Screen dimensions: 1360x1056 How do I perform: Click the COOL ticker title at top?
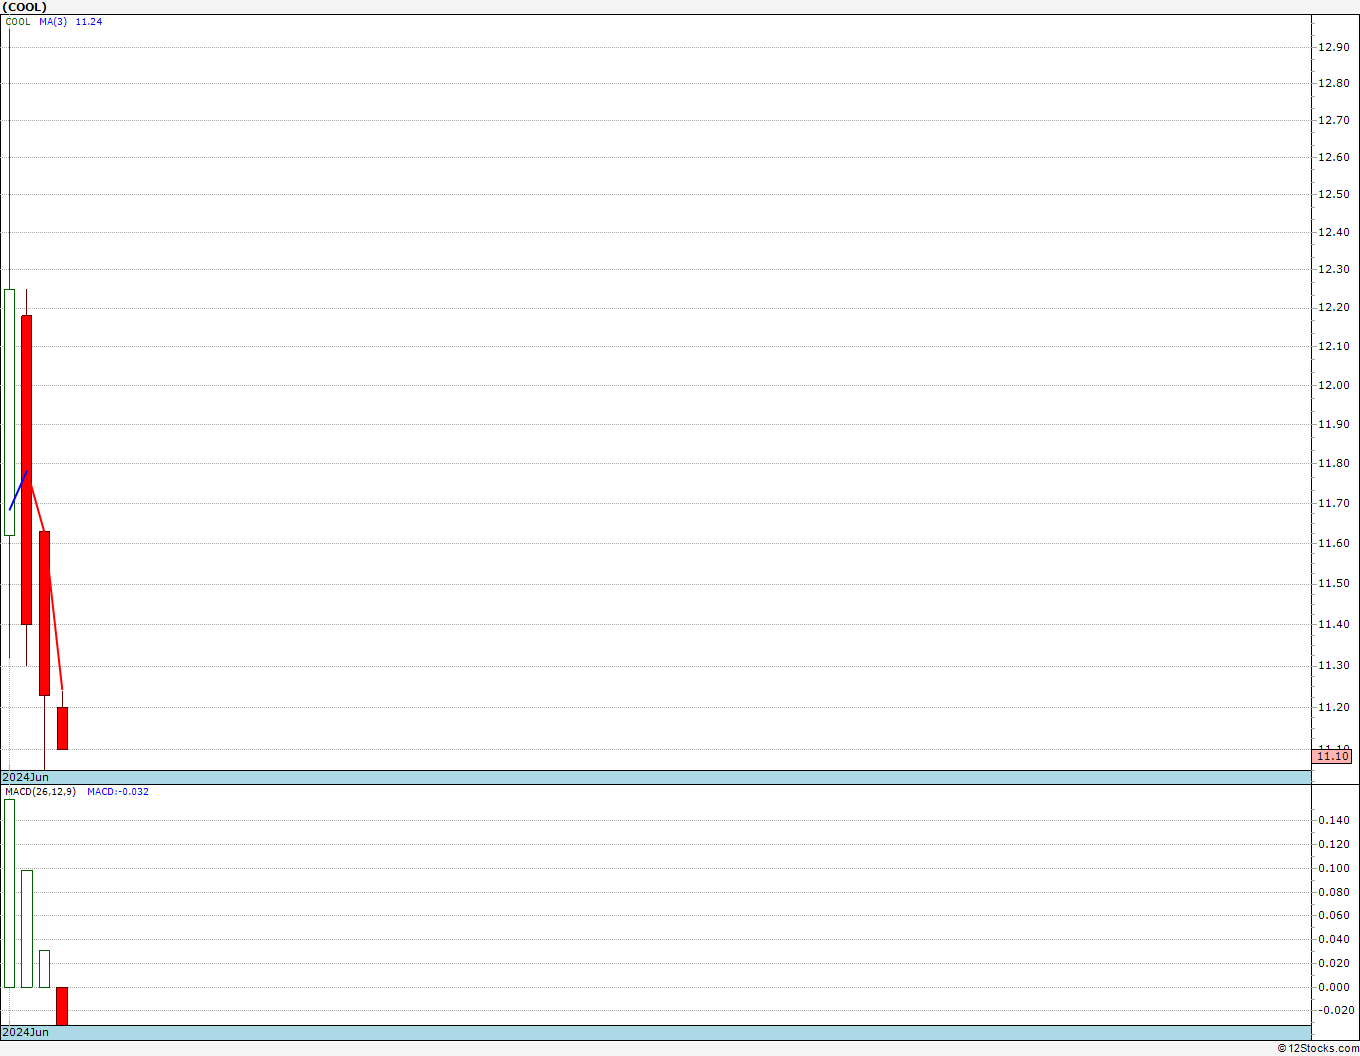coord(24,7)
